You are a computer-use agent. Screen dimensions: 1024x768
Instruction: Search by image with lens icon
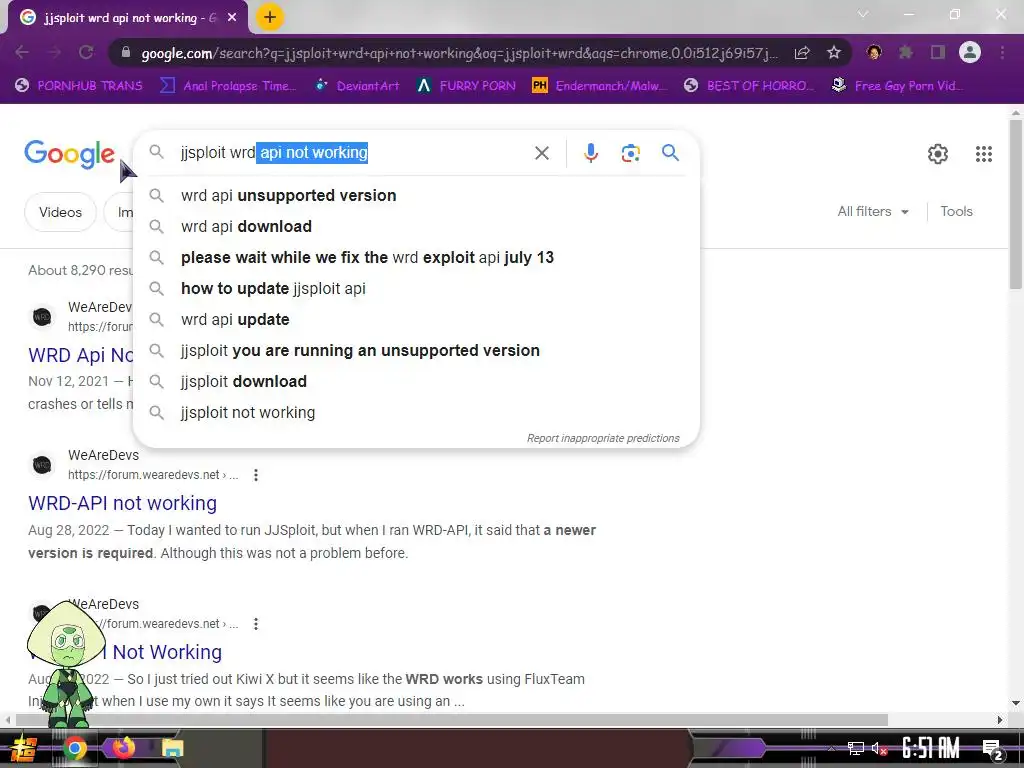pos(630,153)
